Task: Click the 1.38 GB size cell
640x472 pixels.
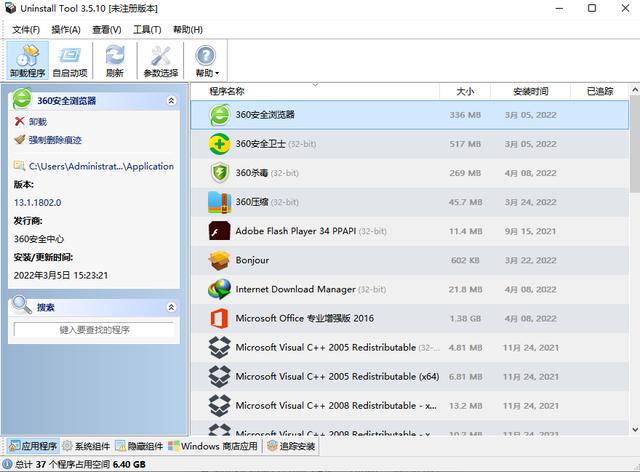Action: click(465, 318)
